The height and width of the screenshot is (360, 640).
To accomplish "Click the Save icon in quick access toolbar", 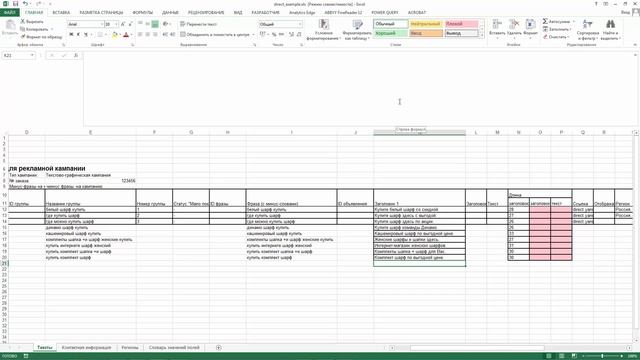I will coord(16,4).
